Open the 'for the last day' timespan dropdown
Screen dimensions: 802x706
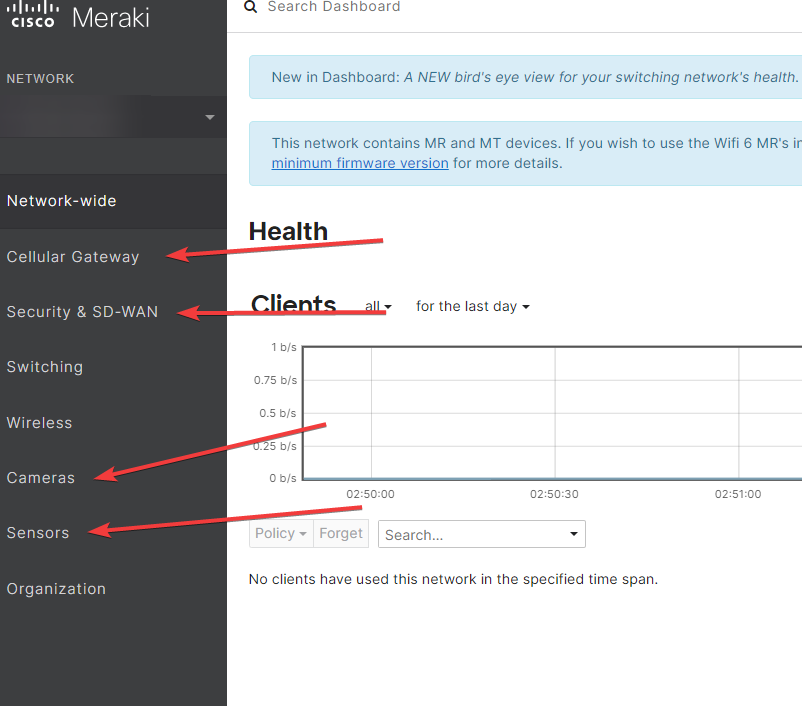pos(473,306)
